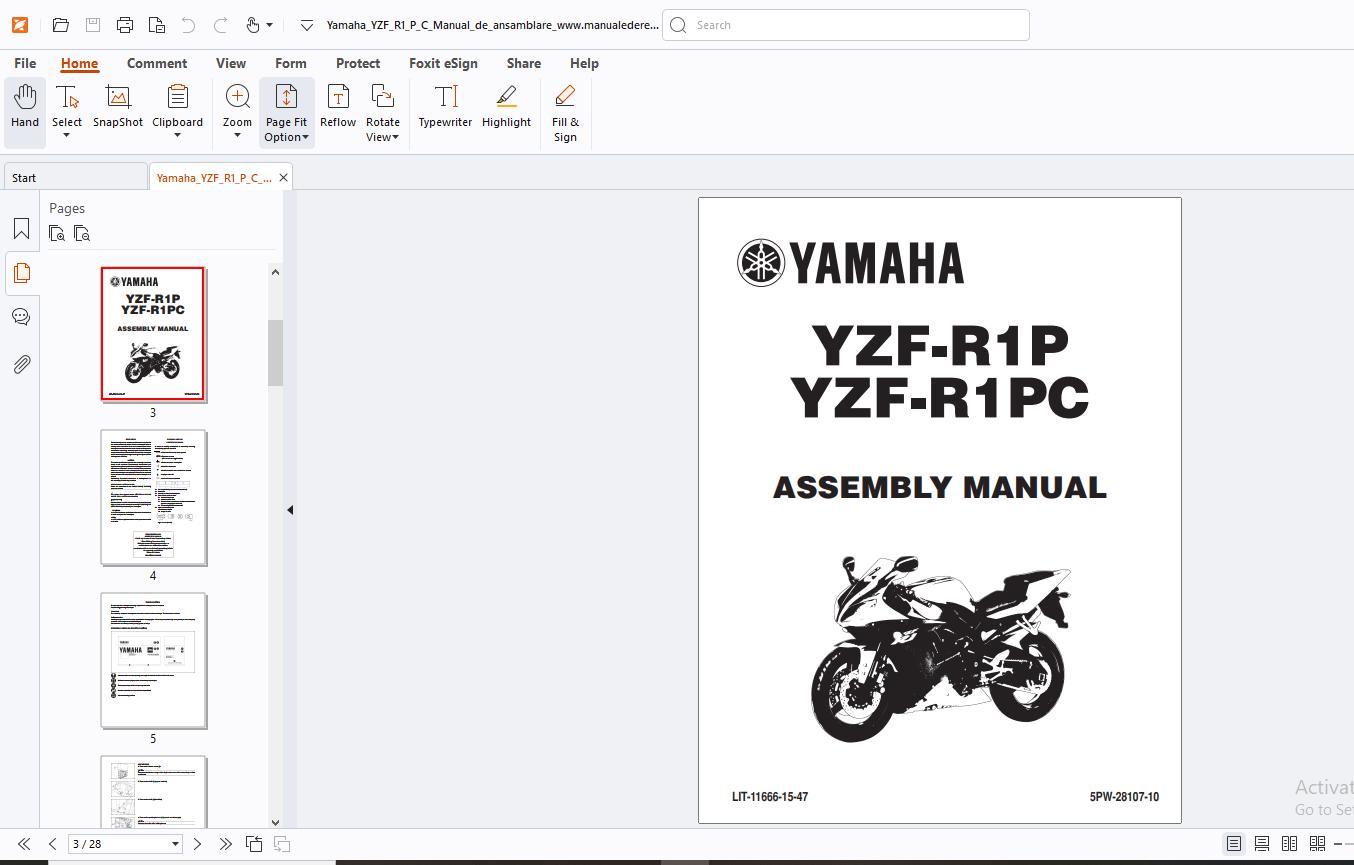The height and width of the screenshot is (865, 1354).
Task: Open the Attachments paperclip panel
Action: click(x=21, y=364)
